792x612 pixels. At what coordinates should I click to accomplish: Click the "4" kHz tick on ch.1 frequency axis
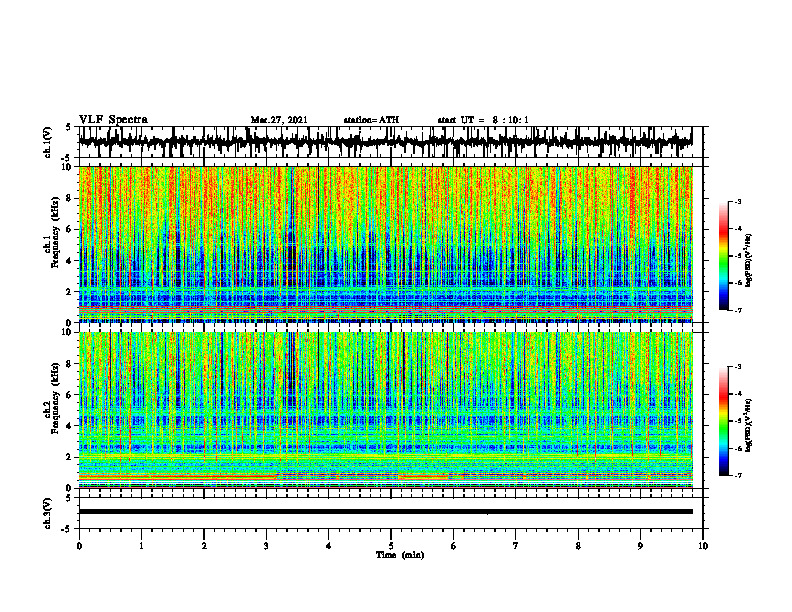click(x=69, y=261)
